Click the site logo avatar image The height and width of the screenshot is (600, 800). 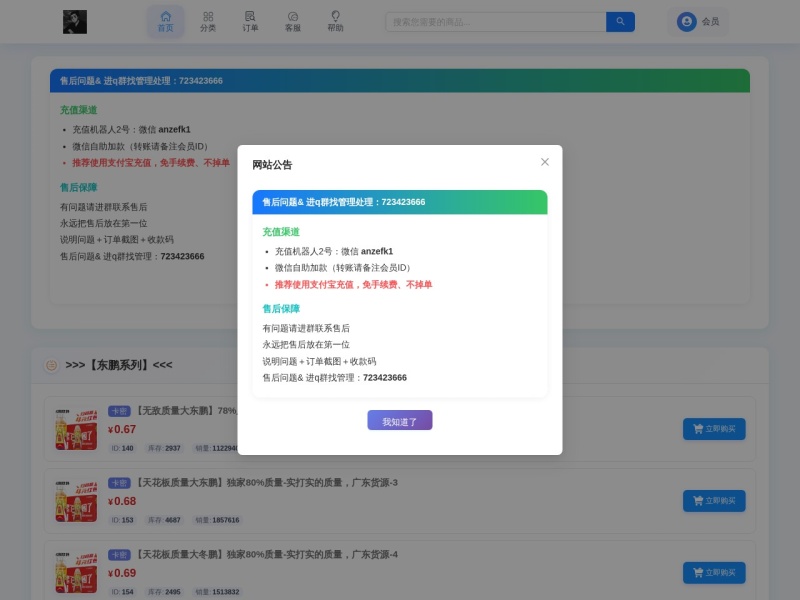tap(75, 22)
